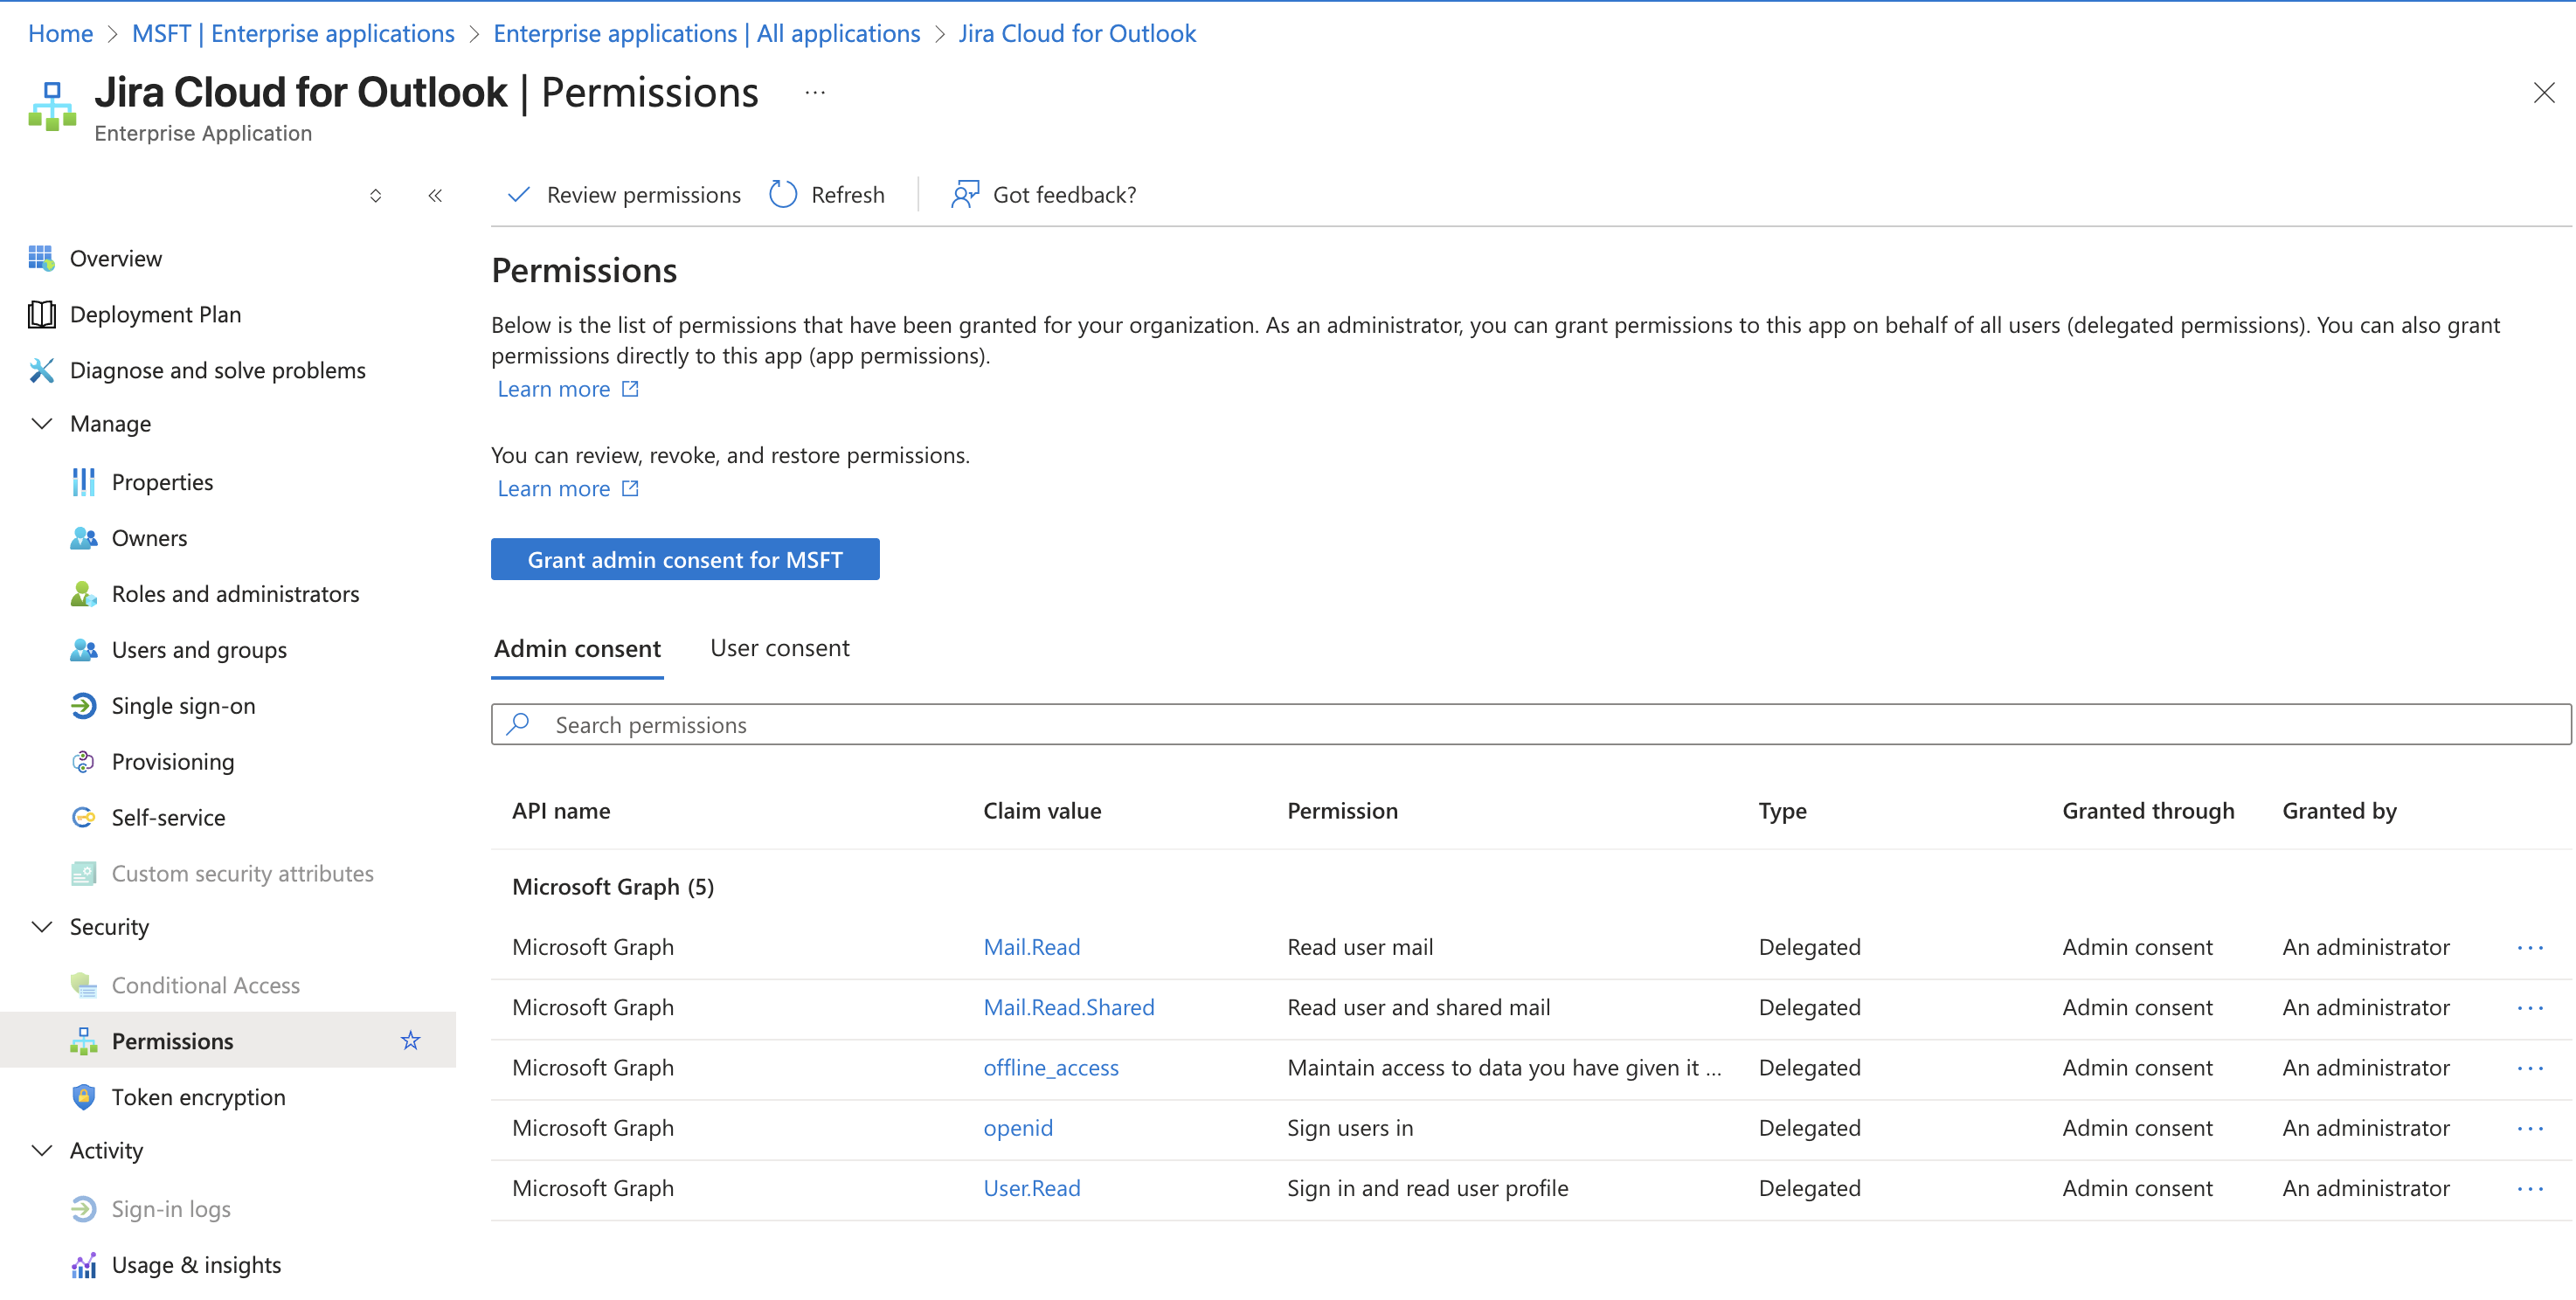Click the Got feedback person icon
Image resolution: width=2576 pixels, height=1300 pixels.
[964, 194]
